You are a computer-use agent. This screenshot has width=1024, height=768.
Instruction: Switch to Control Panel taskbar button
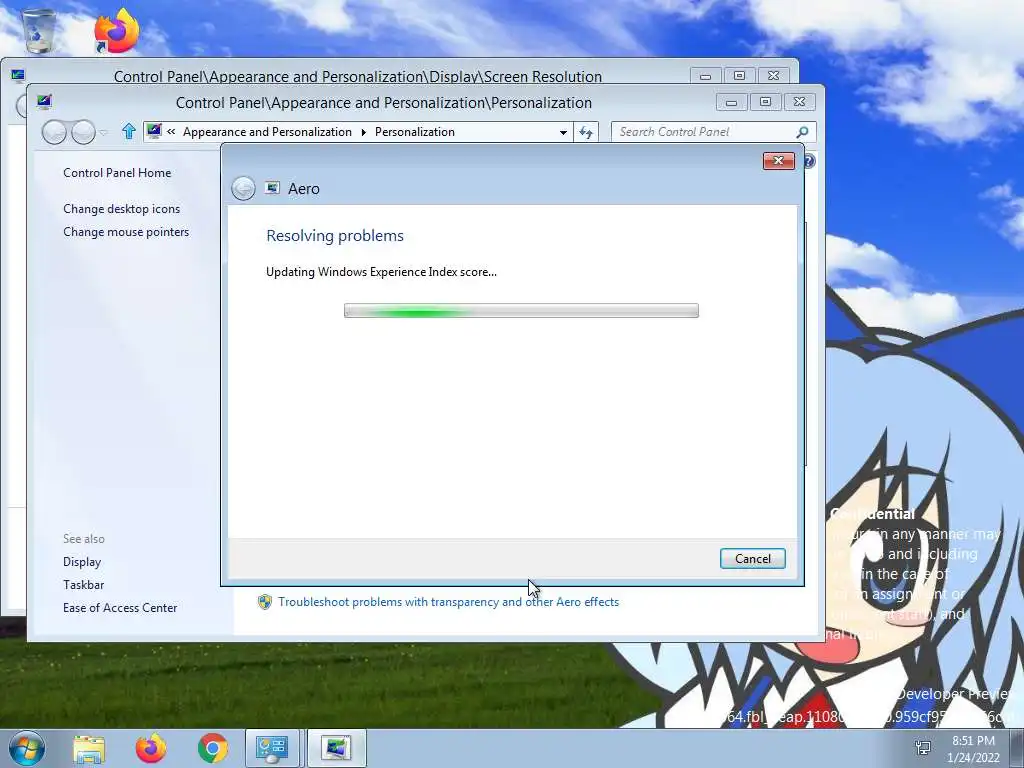pyautogui.click(x=272, y=749)
